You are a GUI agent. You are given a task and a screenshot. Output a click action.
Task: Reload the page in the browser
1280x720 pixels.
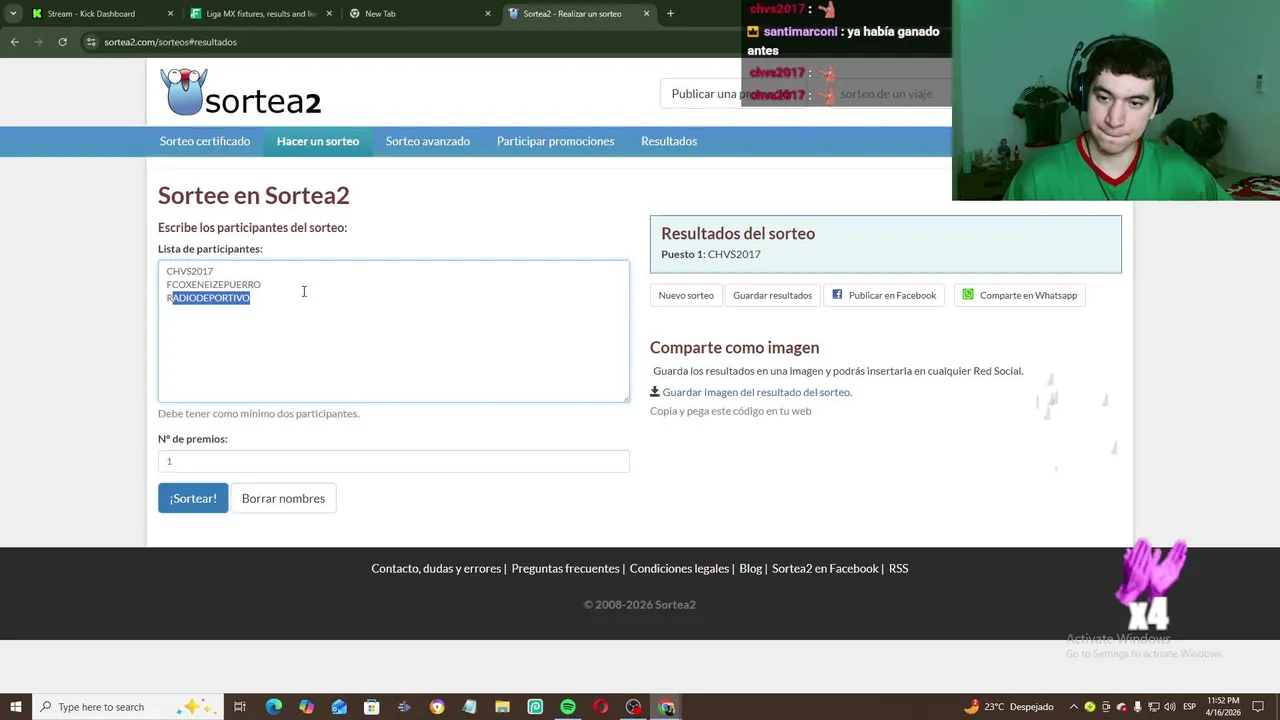tap(62, 42)
